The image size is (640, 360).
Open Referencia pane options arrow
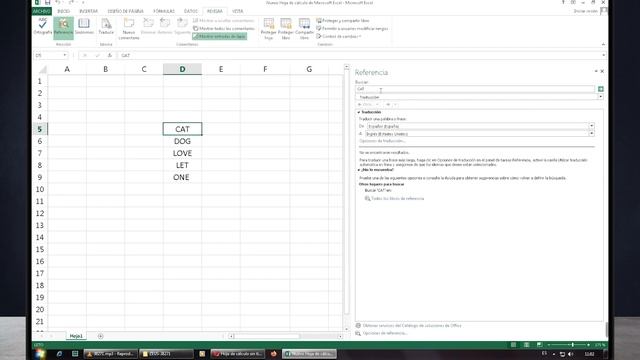point(596,71)
